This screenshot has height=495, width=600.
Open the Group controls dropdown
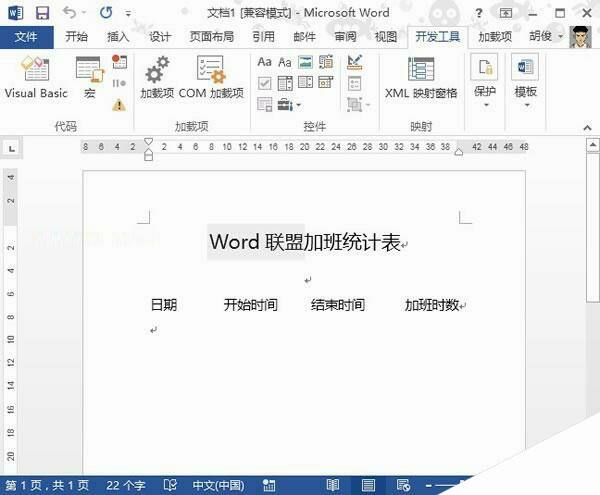pos(359,104)
